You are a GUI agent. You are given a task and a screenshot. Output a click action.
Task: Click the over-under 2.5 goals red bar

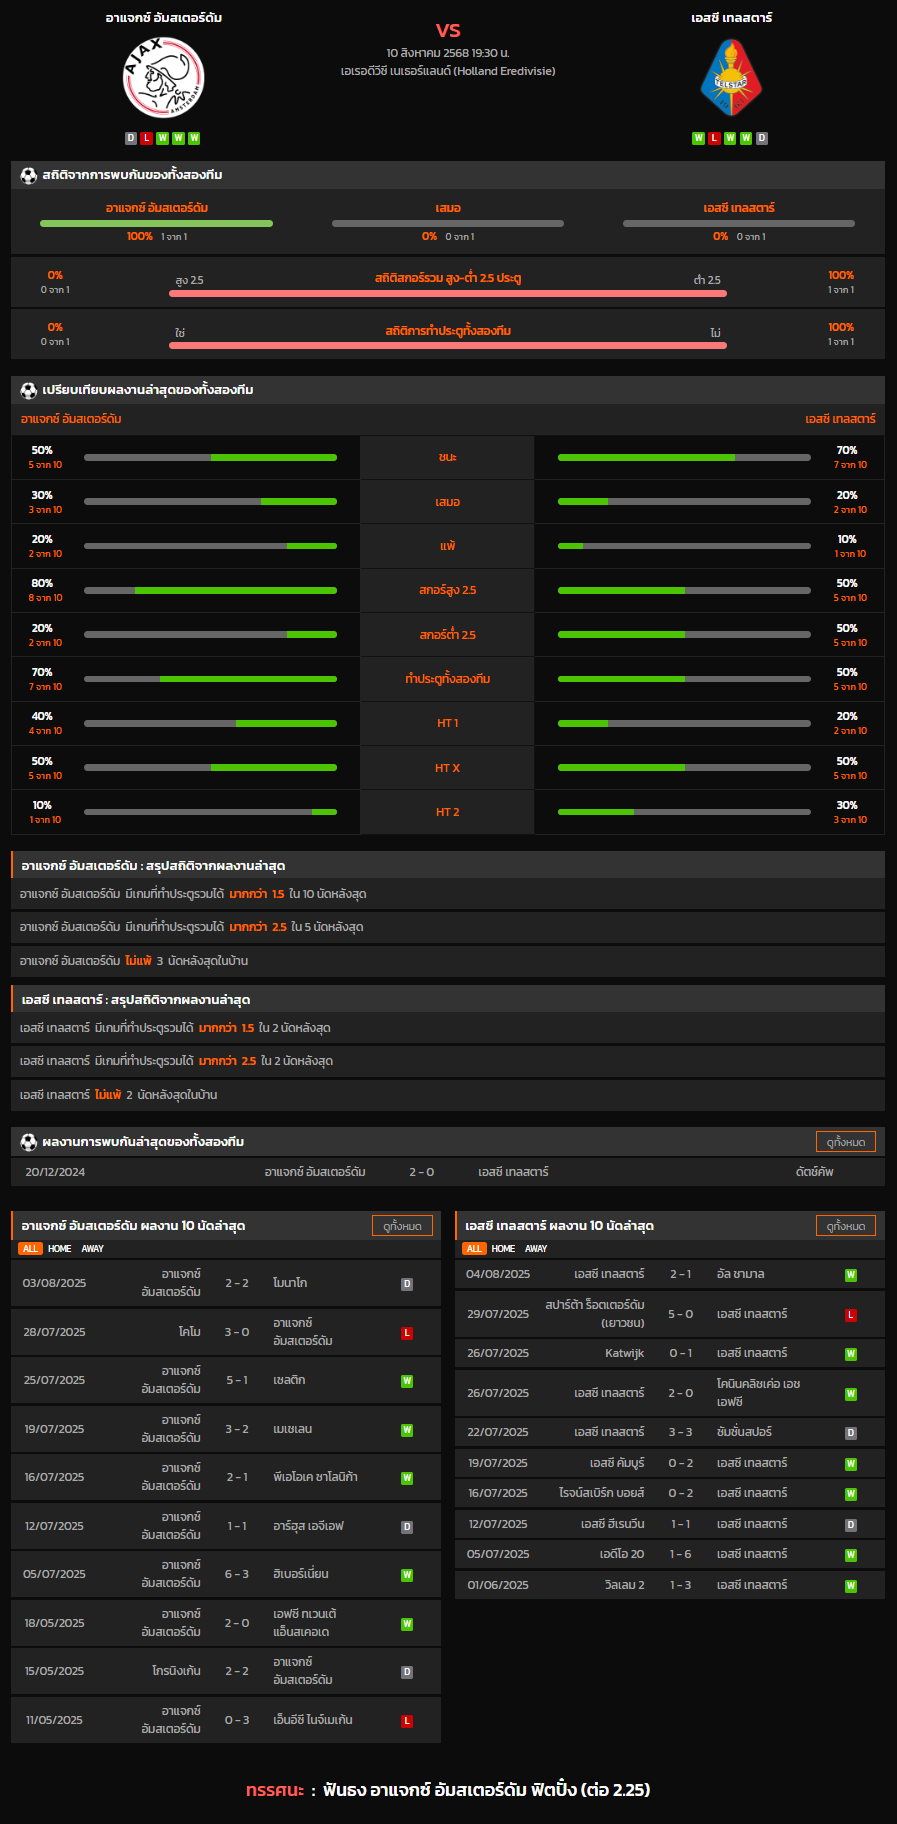click(448, 293)
